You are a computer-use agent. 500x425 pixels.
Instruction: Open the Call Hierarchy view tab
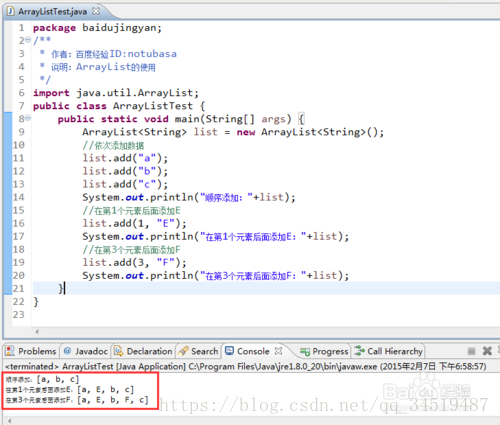388,351
